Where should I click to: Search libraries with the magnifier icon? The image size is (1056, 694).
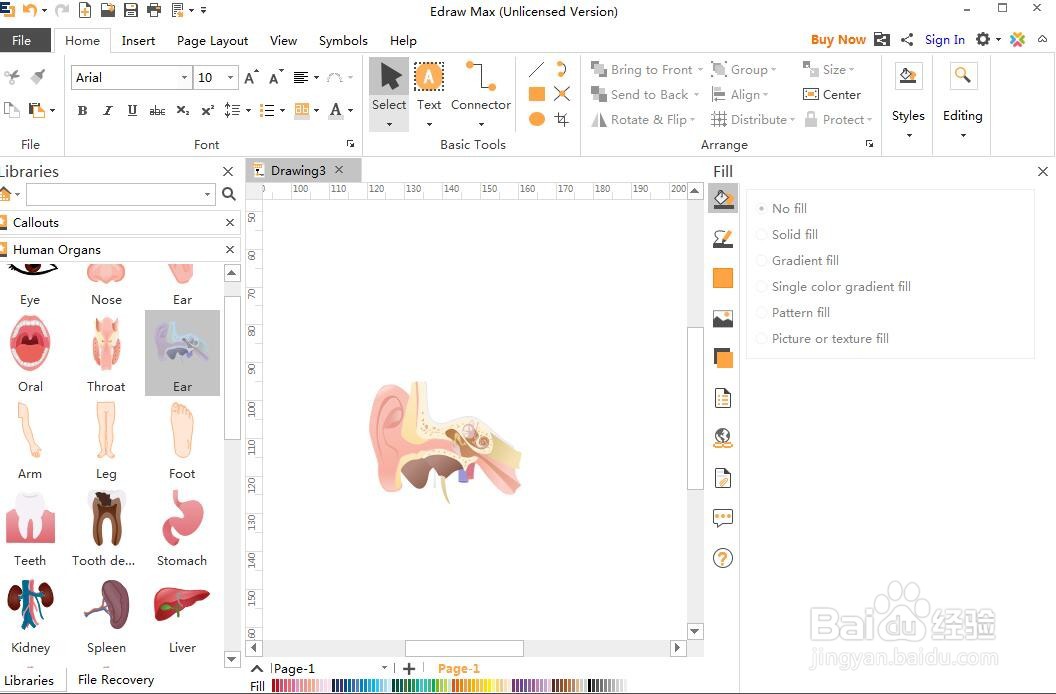(x=229, y=194)
